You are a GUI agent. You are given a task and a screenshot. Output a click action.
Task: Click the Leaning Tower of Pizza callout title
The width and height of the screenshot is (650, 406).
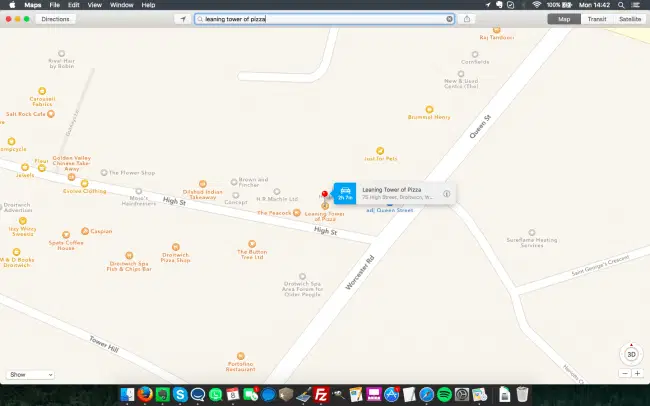click(392, 190)
